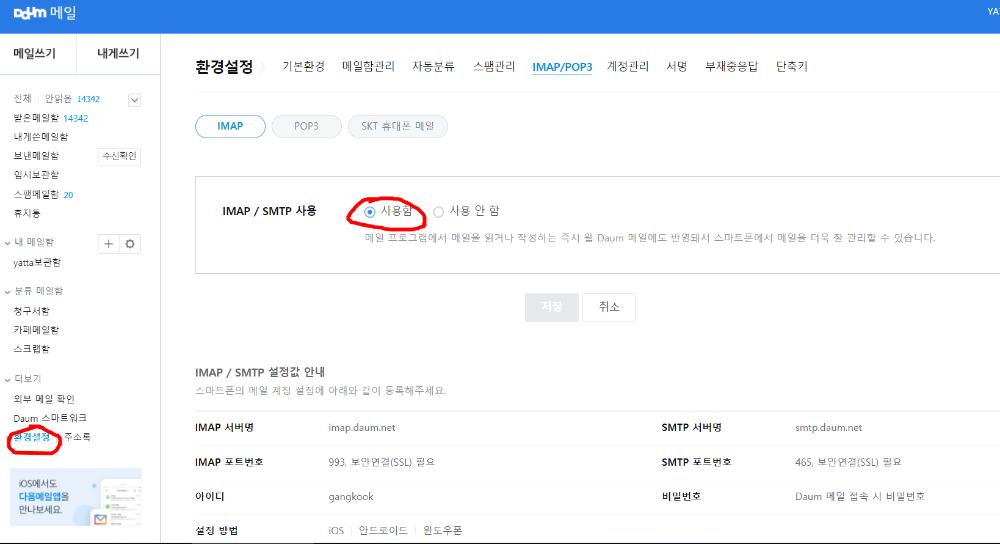Open the 보낸메일함 sent folder
Screen dimensions: 1000x544
36,156
